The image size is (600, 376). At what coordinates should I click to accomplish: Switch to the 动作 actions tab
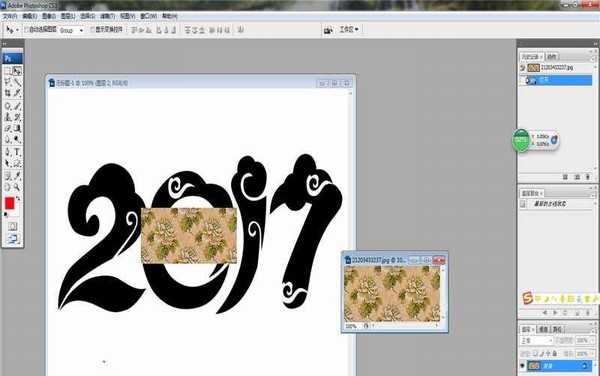click(551, 57)
